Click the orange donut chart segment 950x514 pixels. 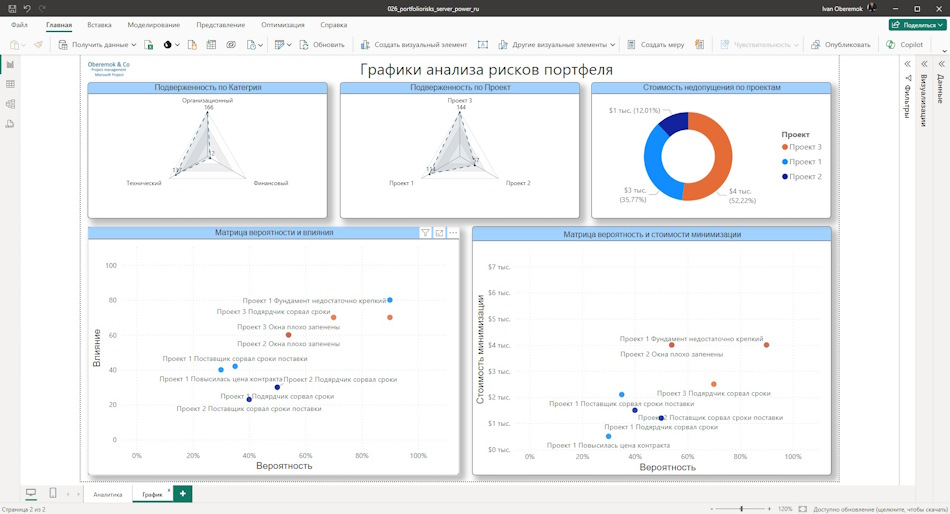tap(721, 156)
